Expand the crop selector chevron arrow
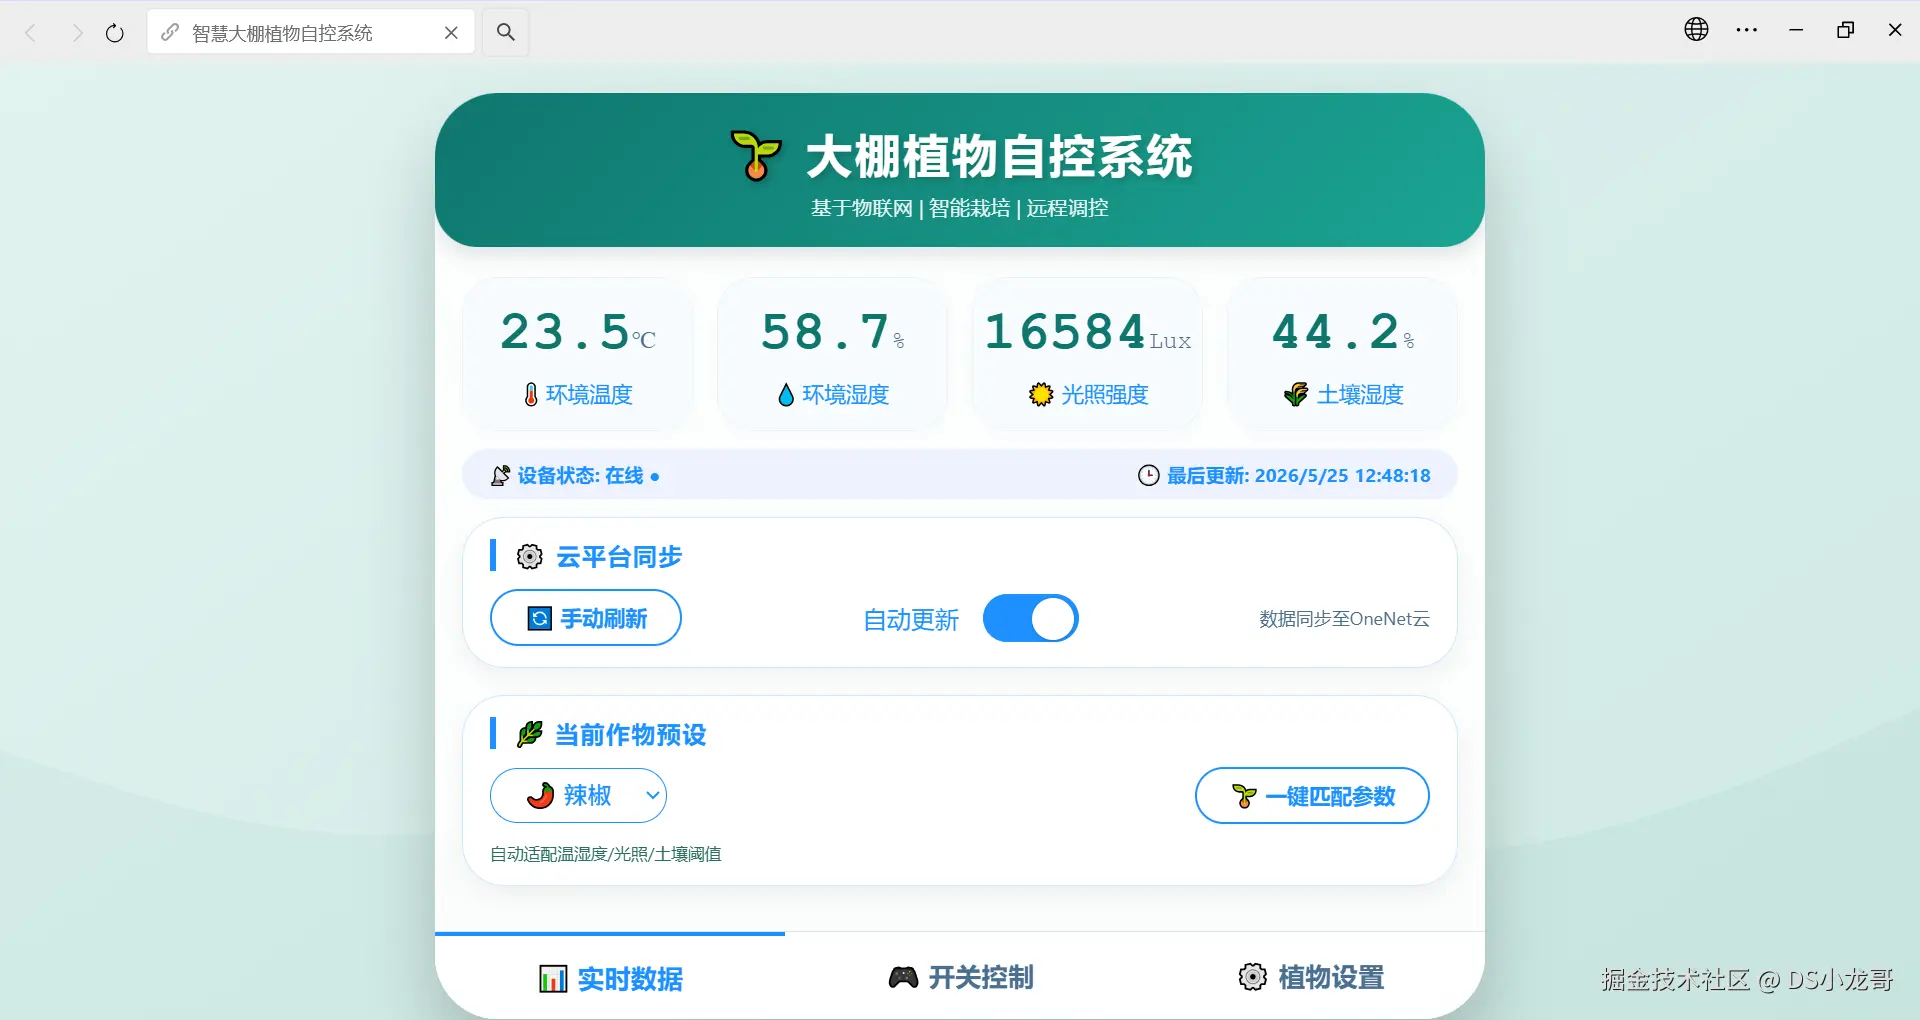Screen dimensions: 1920x1020 coord(652,796)
